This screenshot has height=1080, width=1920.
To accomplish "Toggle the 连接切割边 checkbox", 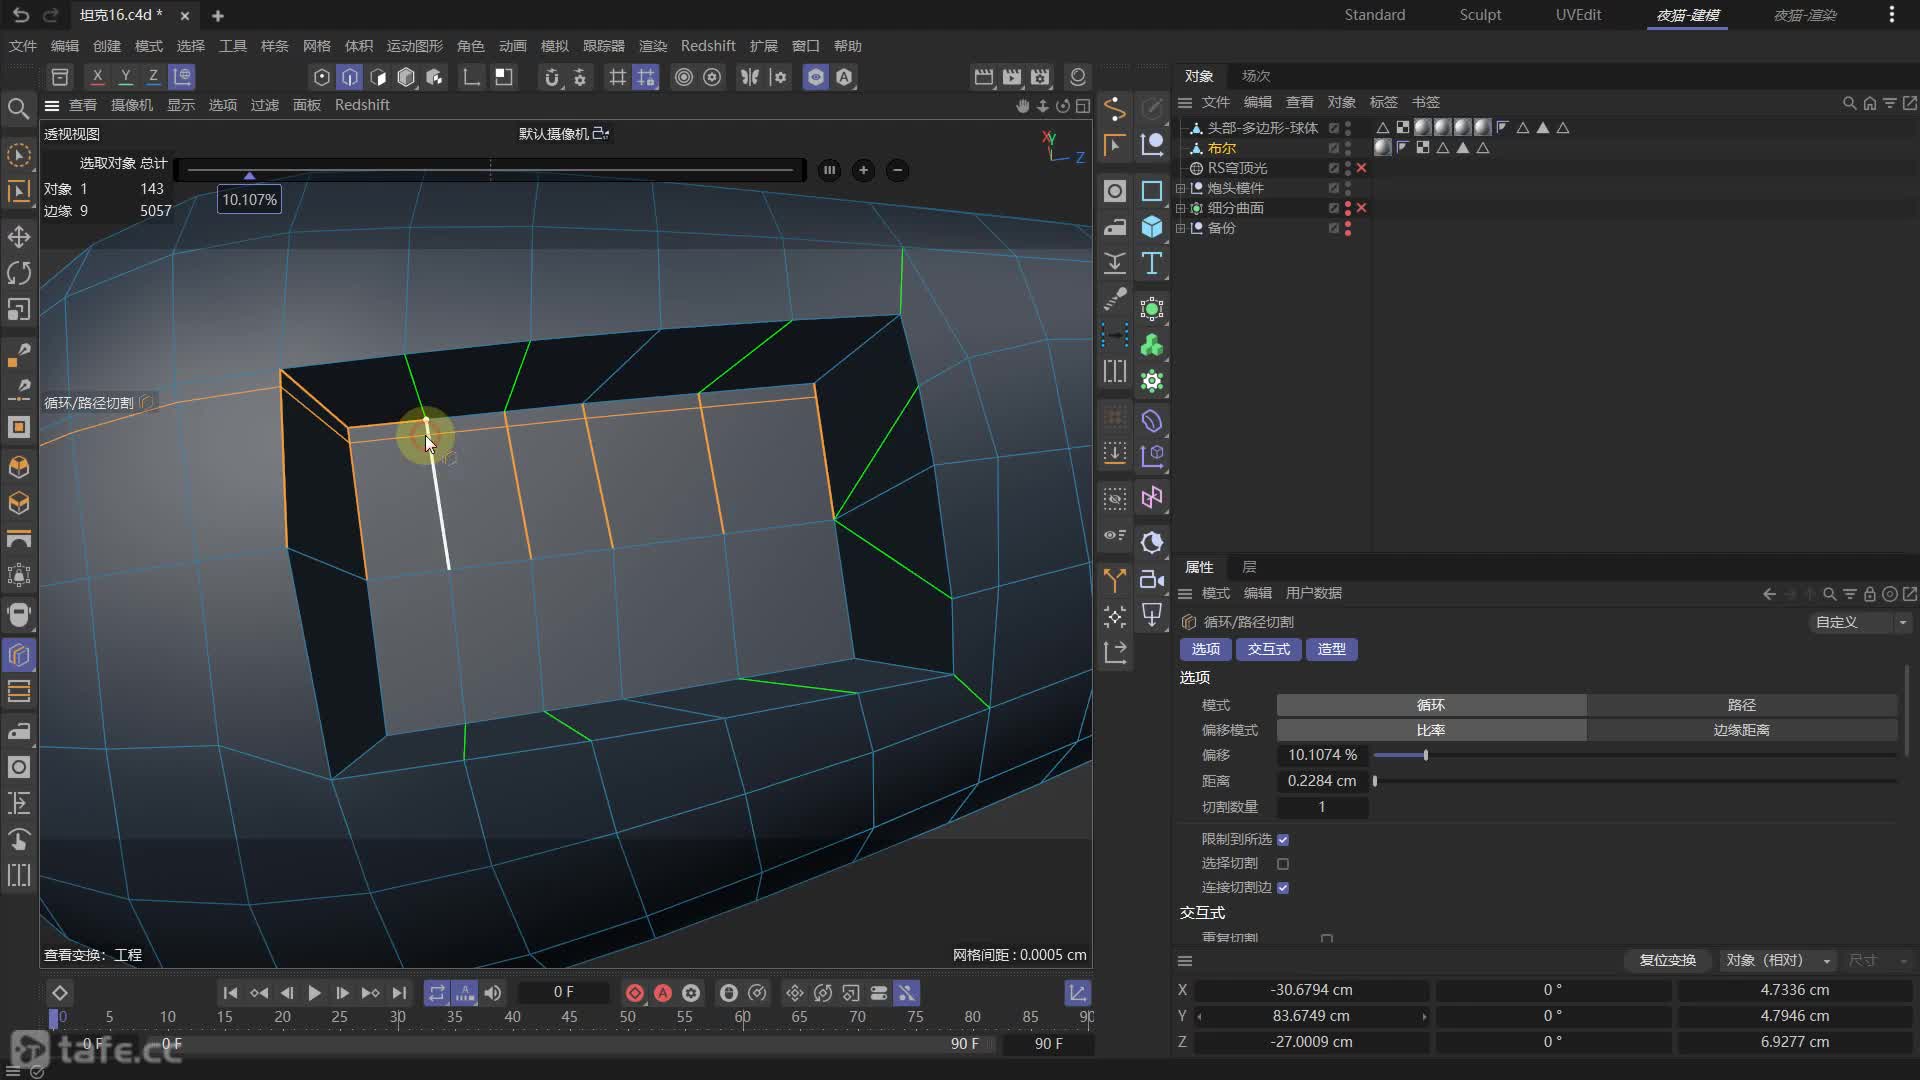I will [1283, 888].
